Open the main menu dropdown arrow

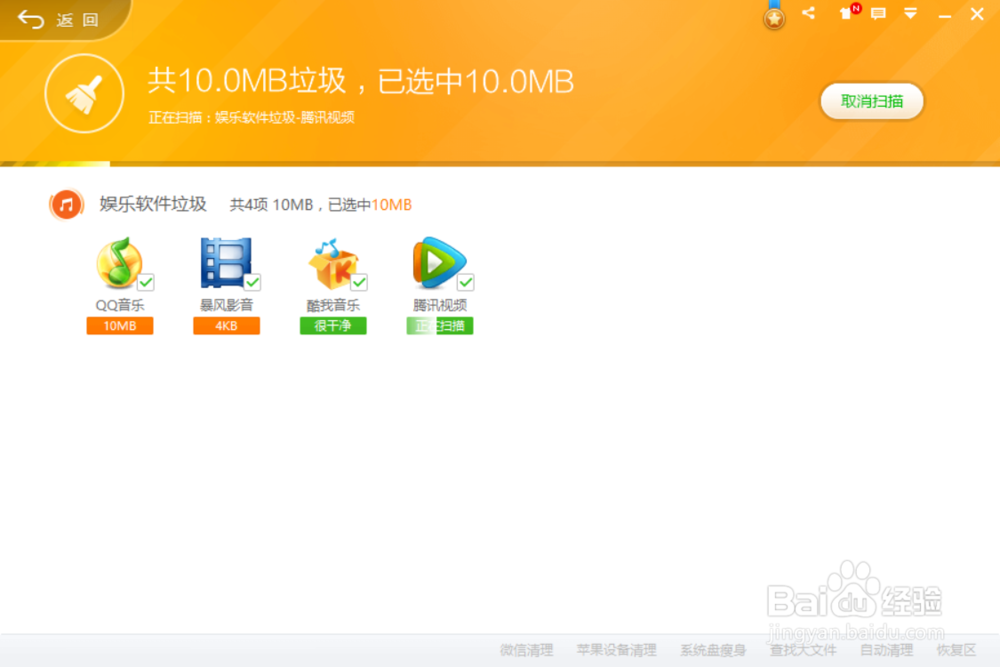pyautogui.click(x=911, y=13)
